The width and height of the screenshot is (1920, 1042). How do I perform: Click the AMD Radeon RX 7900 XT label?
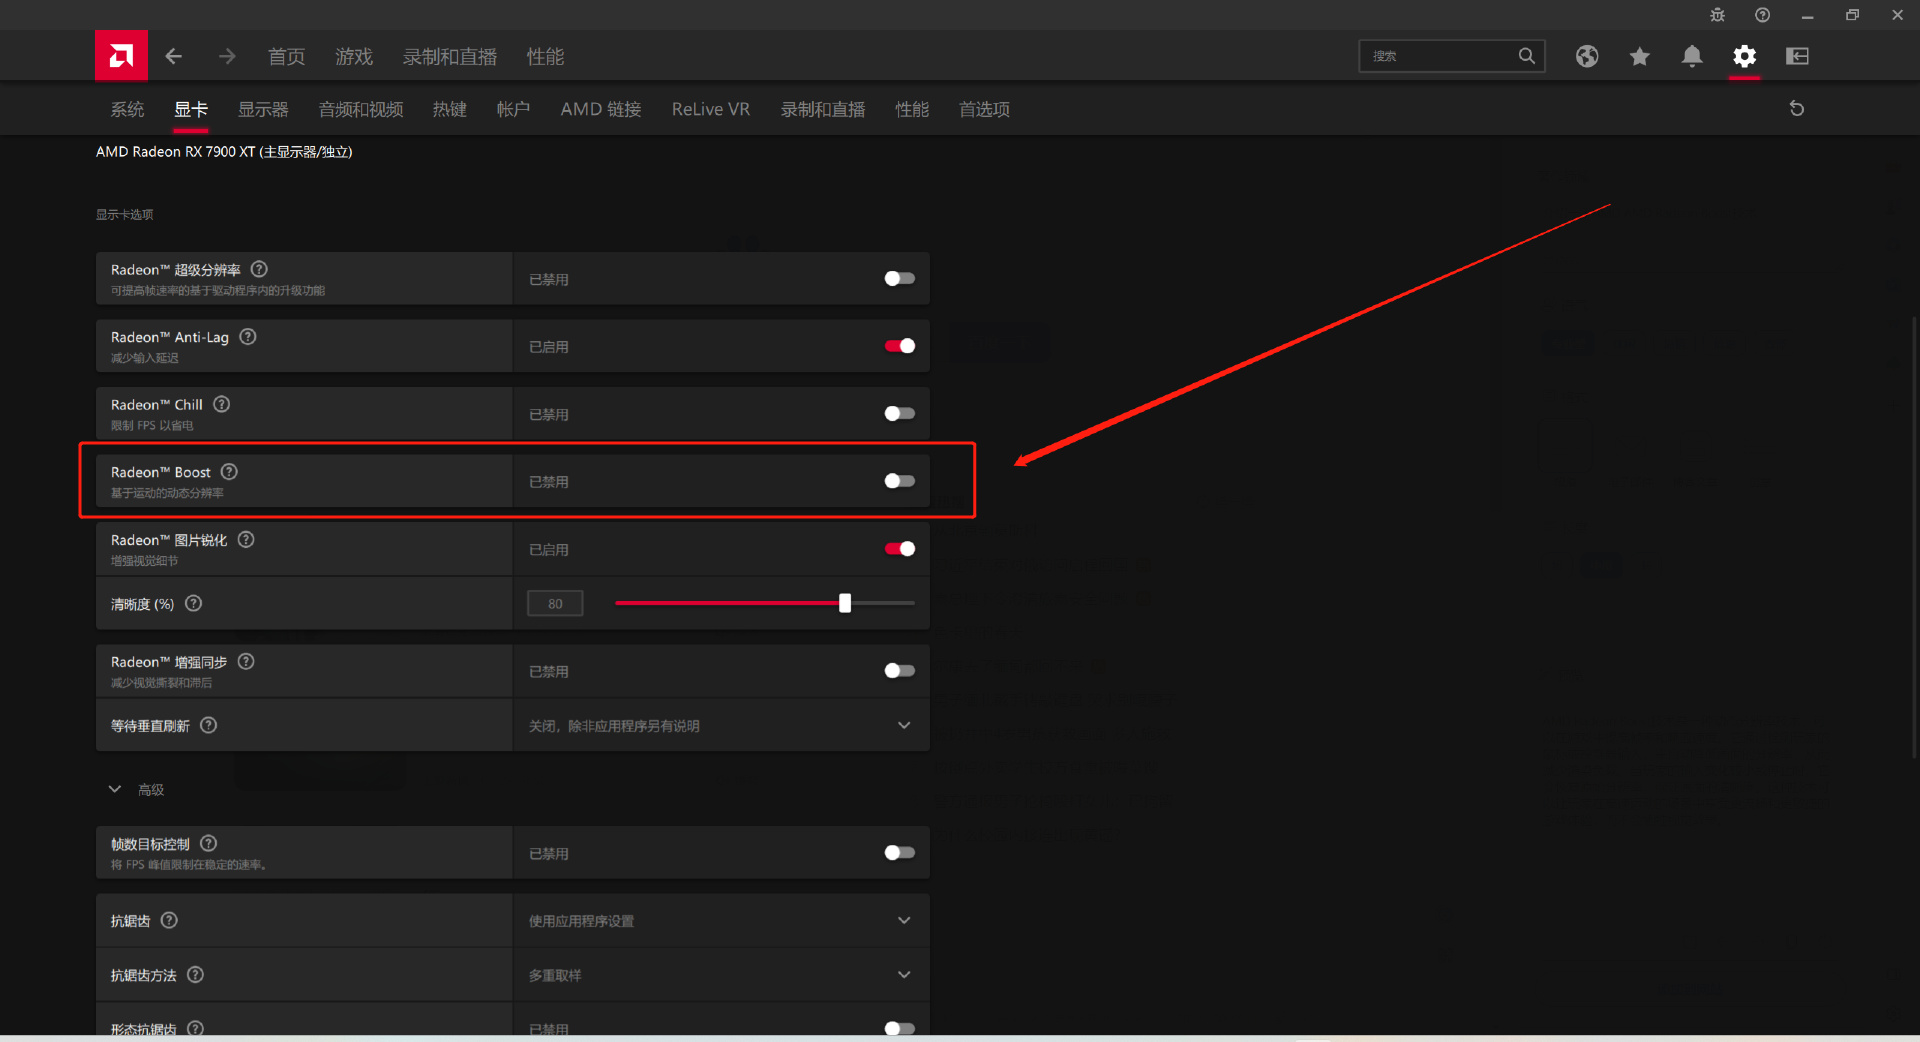pyautogui.click(x=224, y=152)
